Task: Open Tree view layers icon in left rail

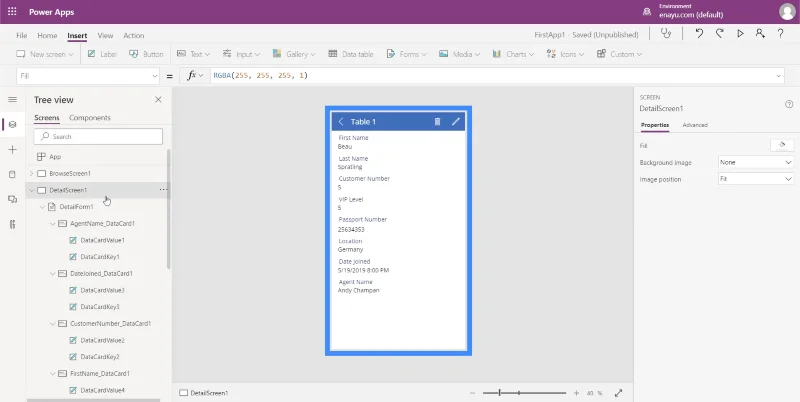Action: pyautogui.click(x=12, y=124)
